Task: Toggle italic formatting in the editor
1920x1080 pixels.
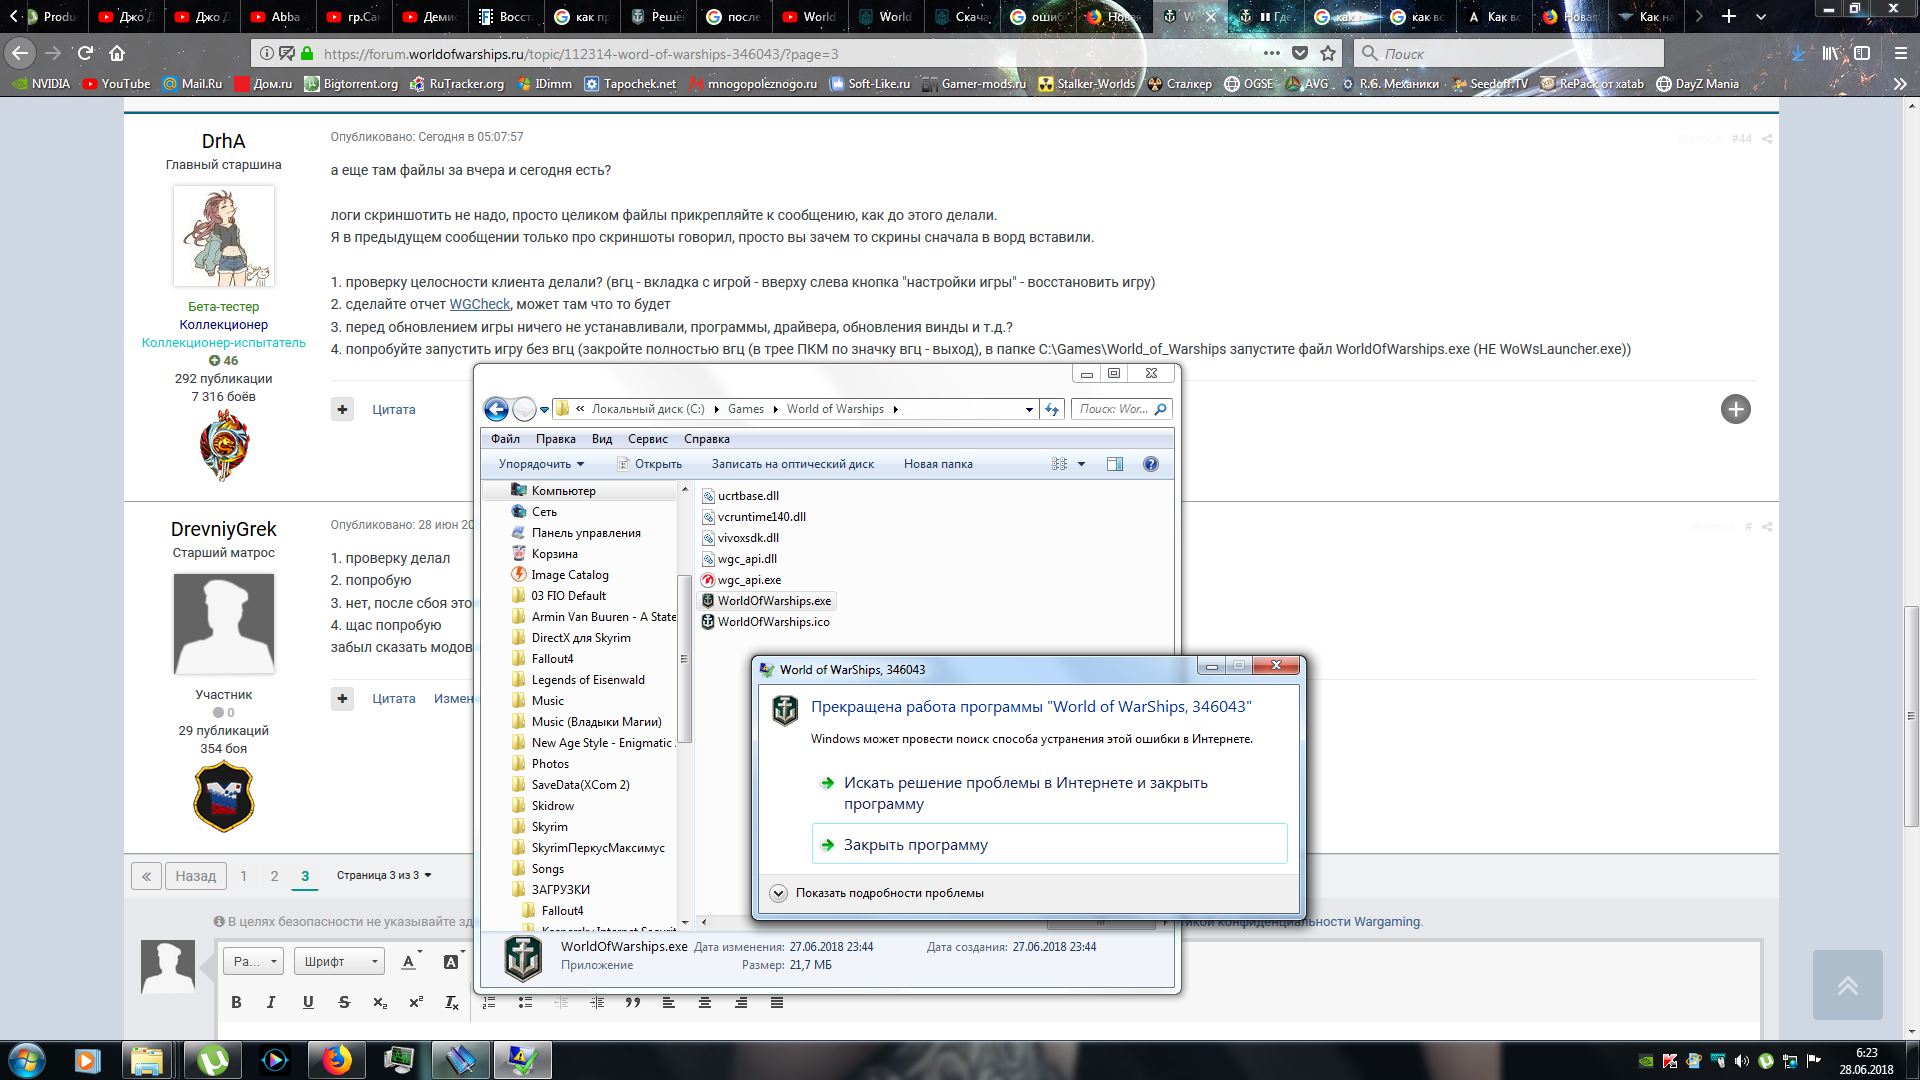Action: click(271, 1002)
